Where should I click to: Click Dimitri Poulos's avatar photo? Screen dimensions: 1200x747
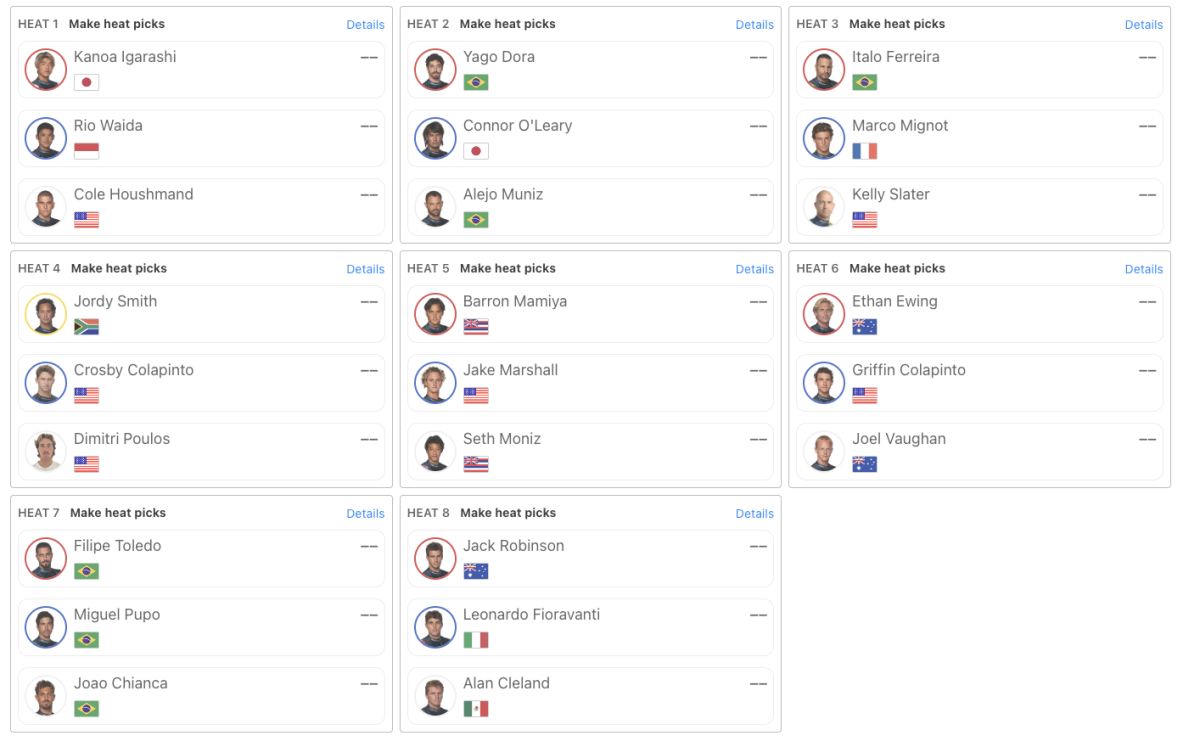click(45, 452)
